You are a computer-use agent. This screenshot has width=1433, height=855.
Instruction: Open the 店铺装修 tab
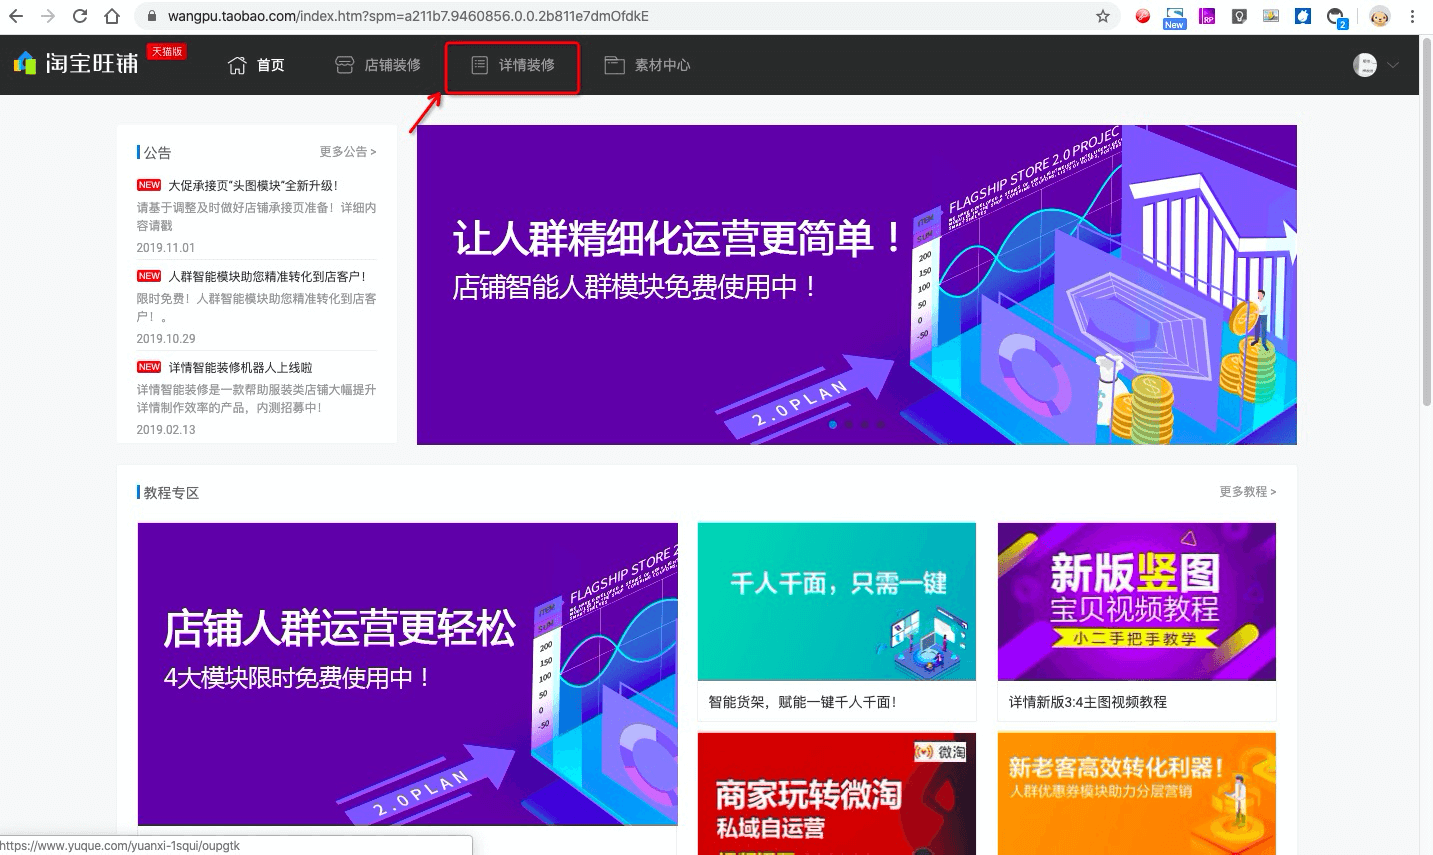point(378,65)
